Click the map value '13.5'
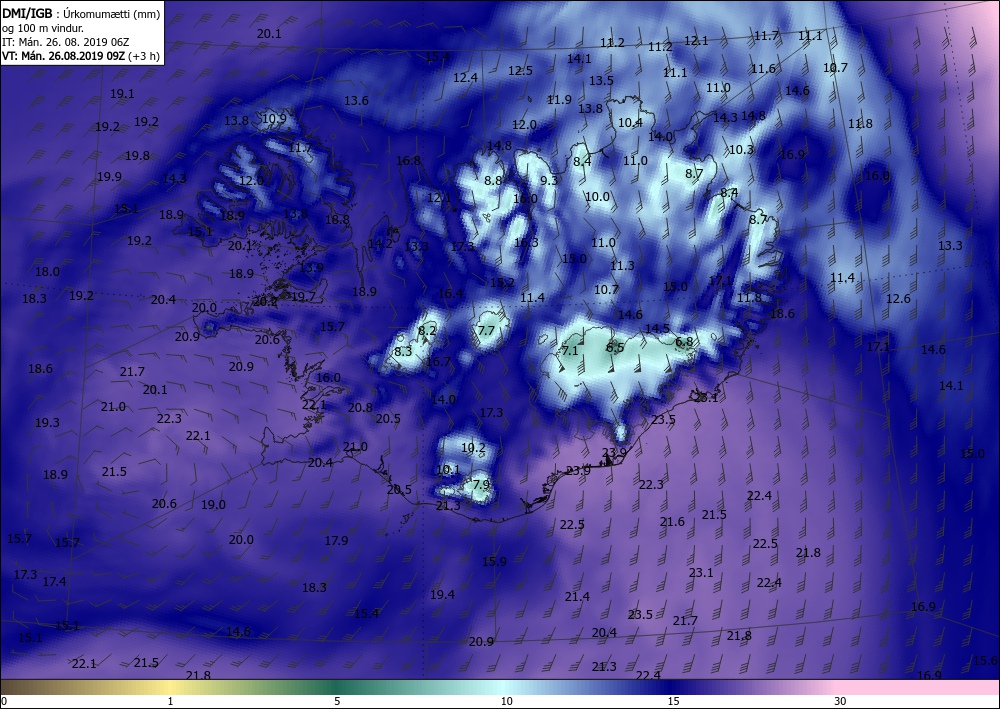 [601, 81]
